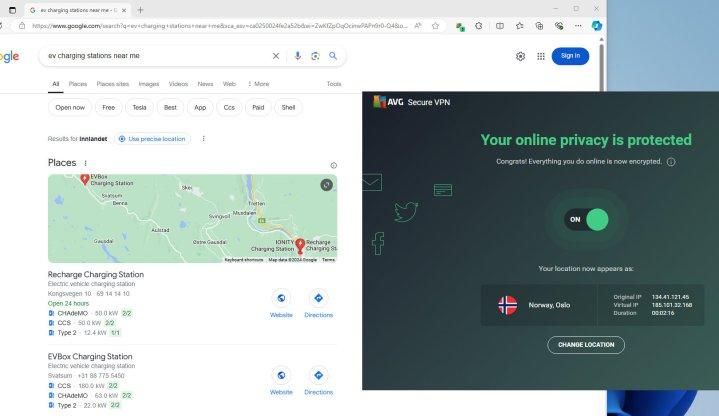Screen dimensions: 719x416
Task: Click the search text input field
Action: [x=156, y=56]
